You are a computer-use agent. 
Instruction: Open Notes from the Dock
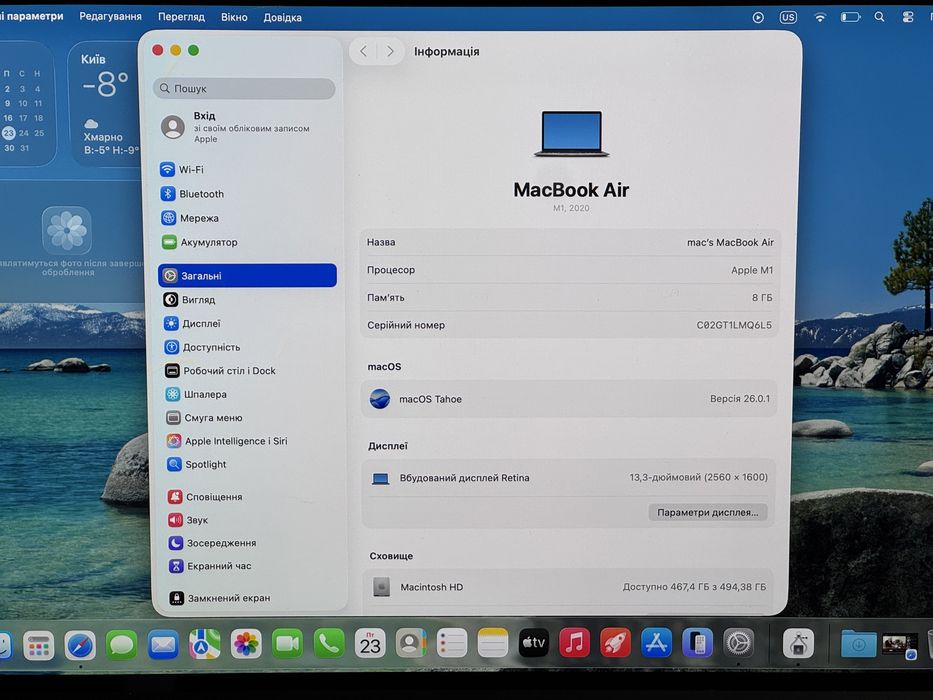tap(493, 643)
